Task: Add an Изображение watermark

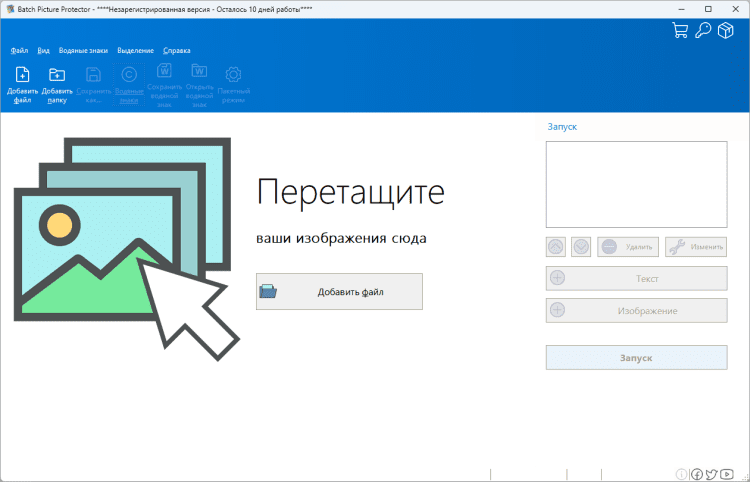Action: 637,310
